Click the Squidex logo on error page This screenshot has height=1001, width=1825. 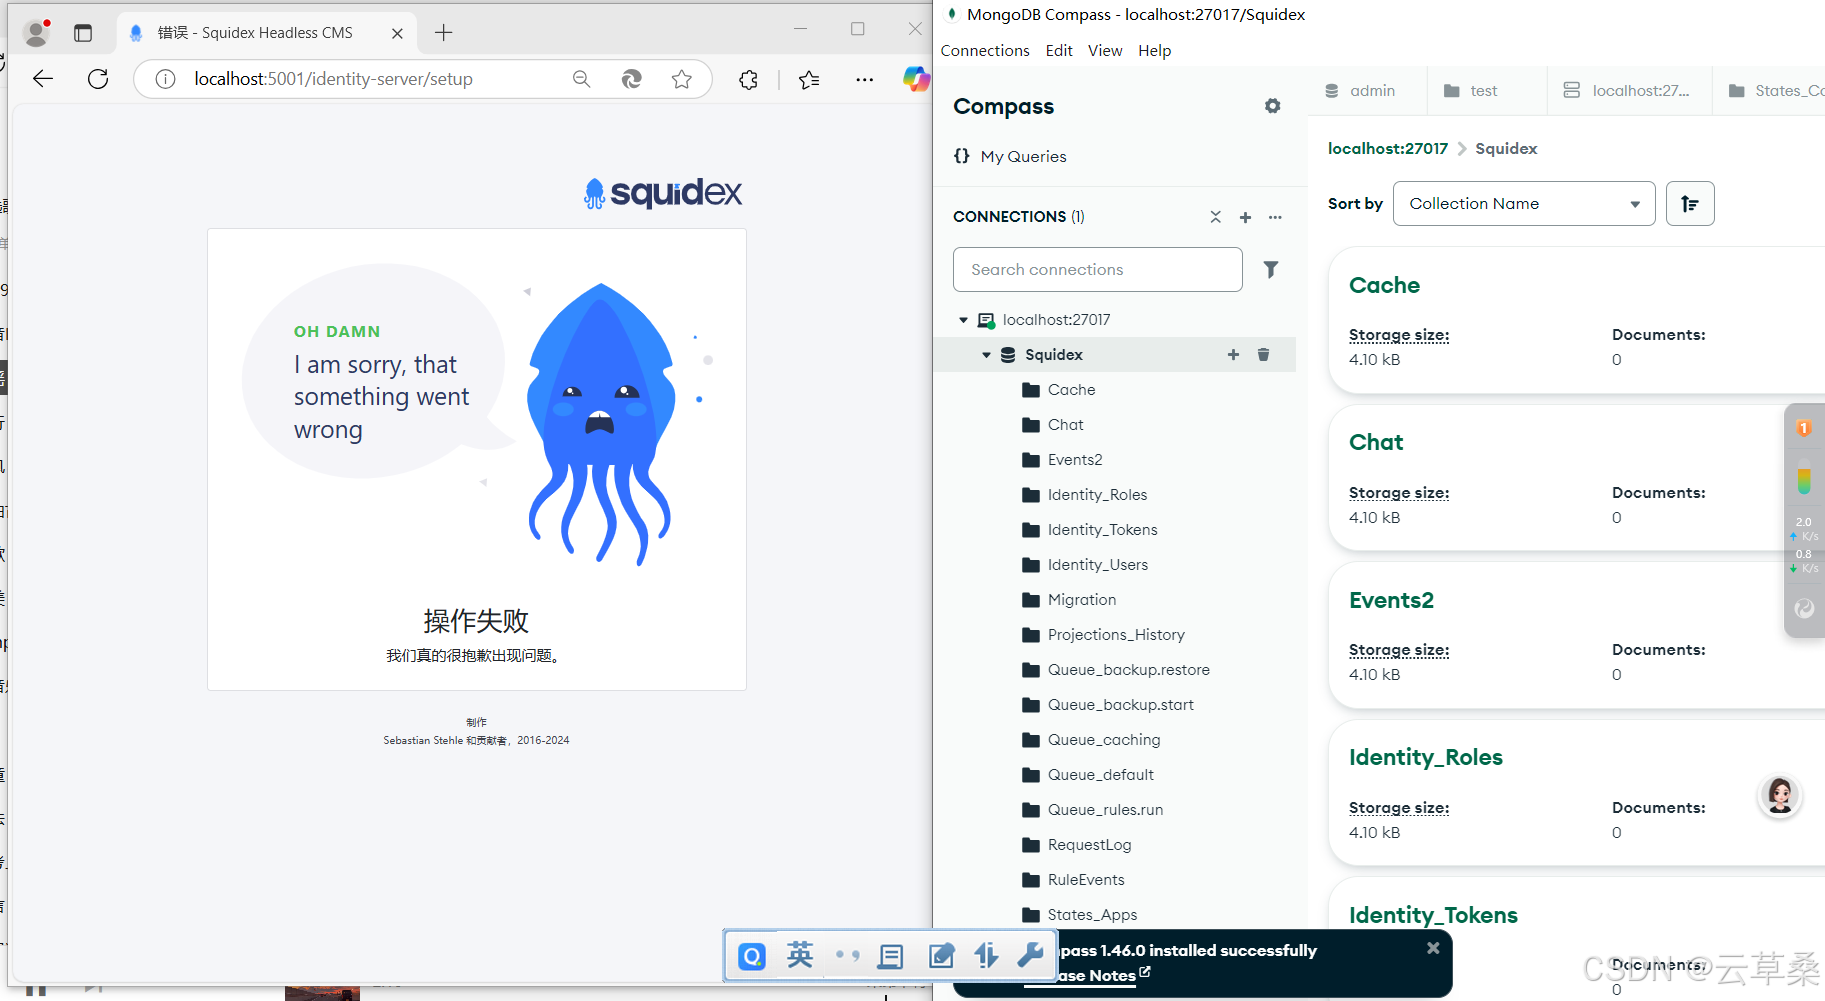click(x=663, y=193)
